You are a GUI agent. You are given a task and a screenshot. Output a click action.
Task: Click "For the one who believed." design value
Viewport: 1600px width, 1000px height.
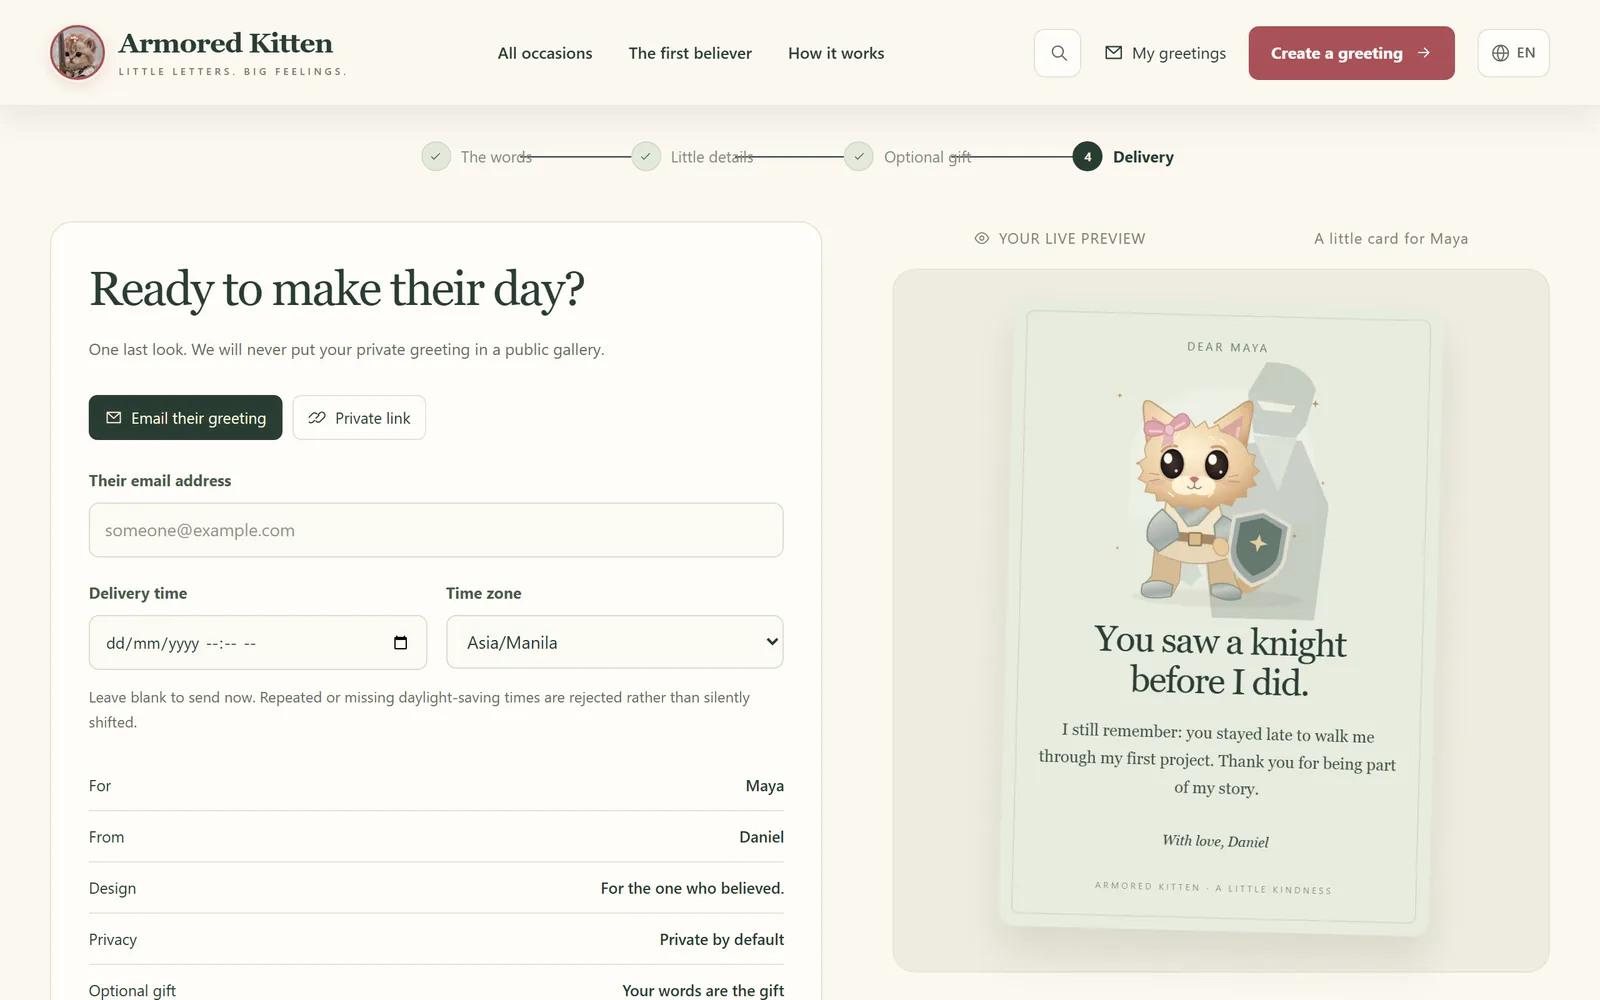692,888
